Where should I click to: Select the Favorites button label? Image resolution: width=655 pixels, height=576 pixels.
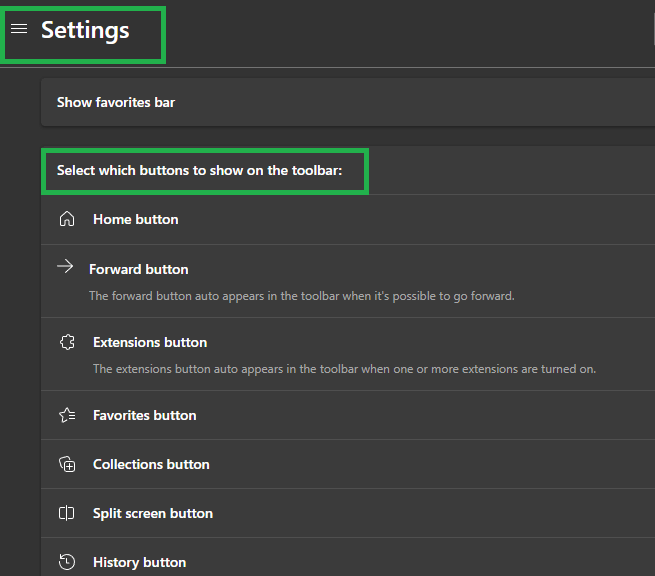point(145,415)
